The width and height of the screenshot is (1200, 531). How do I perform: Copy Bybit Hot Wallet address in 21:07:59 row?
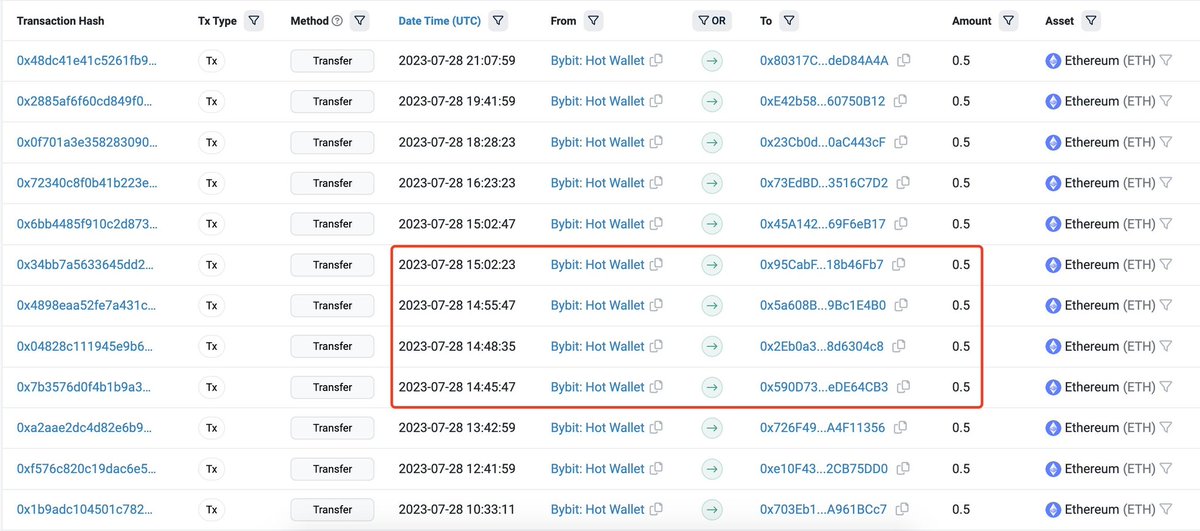pos(657,60)
